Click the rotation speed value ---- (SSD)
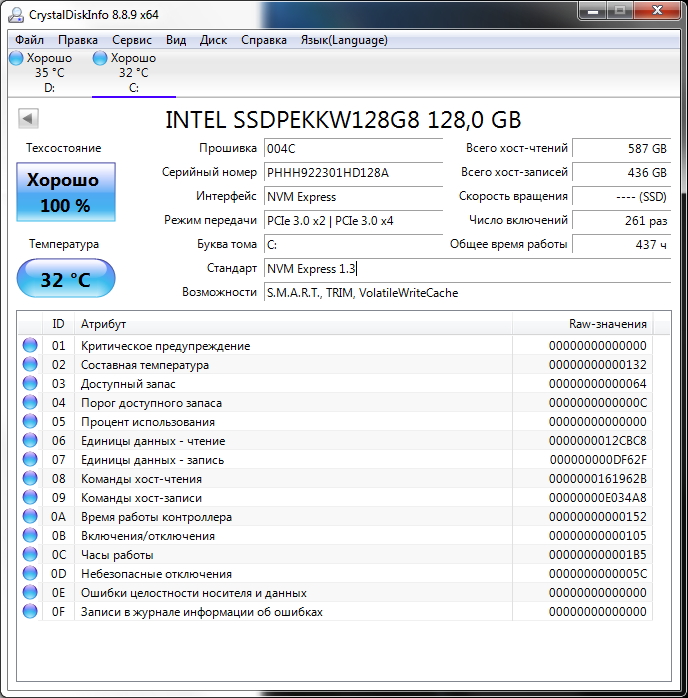 621,196
